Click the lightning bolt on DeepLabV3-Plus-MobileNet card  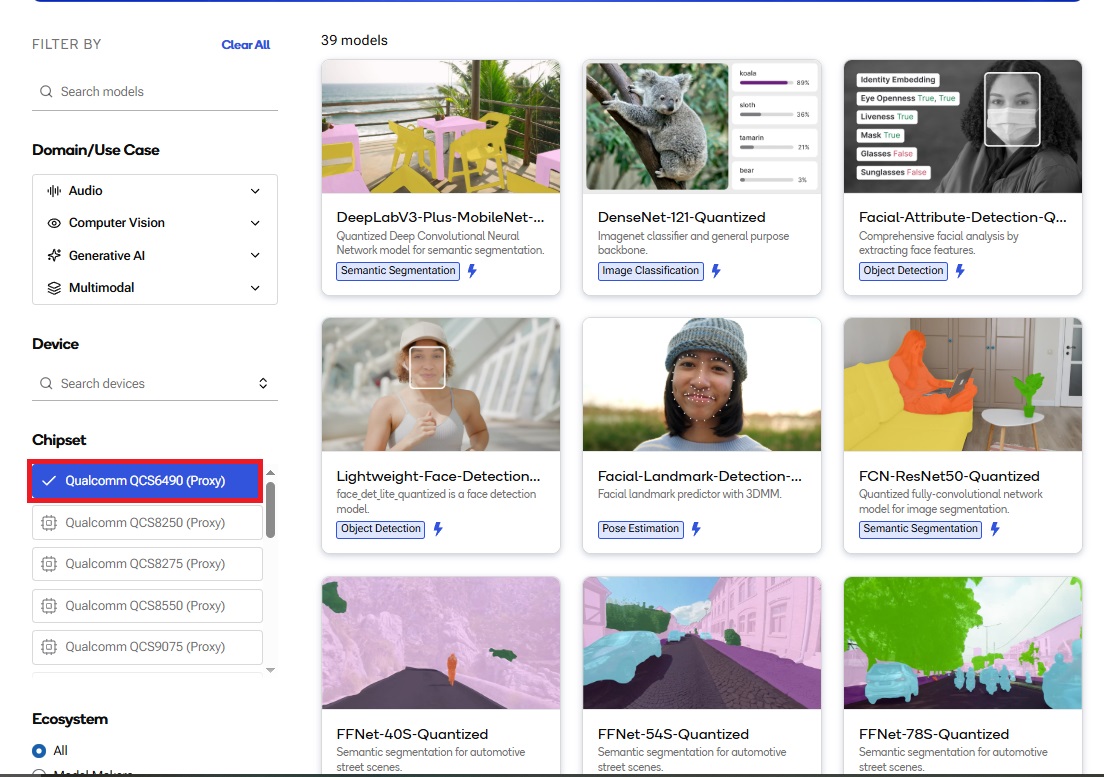click(x=471, y=270)
